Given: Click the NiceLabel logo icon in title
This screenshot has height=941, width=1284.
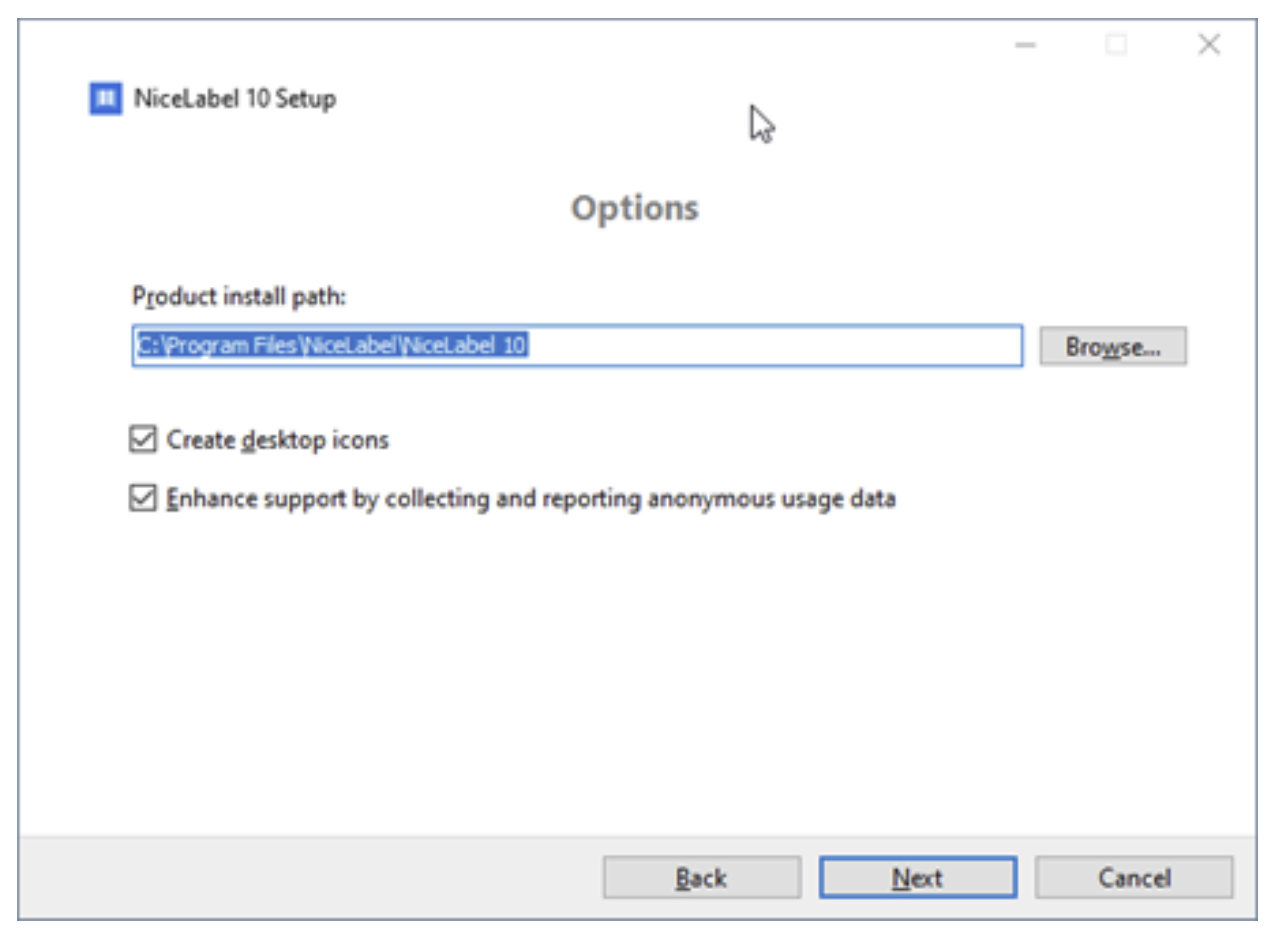Looking at the screenshot, I should click(105, 99).
